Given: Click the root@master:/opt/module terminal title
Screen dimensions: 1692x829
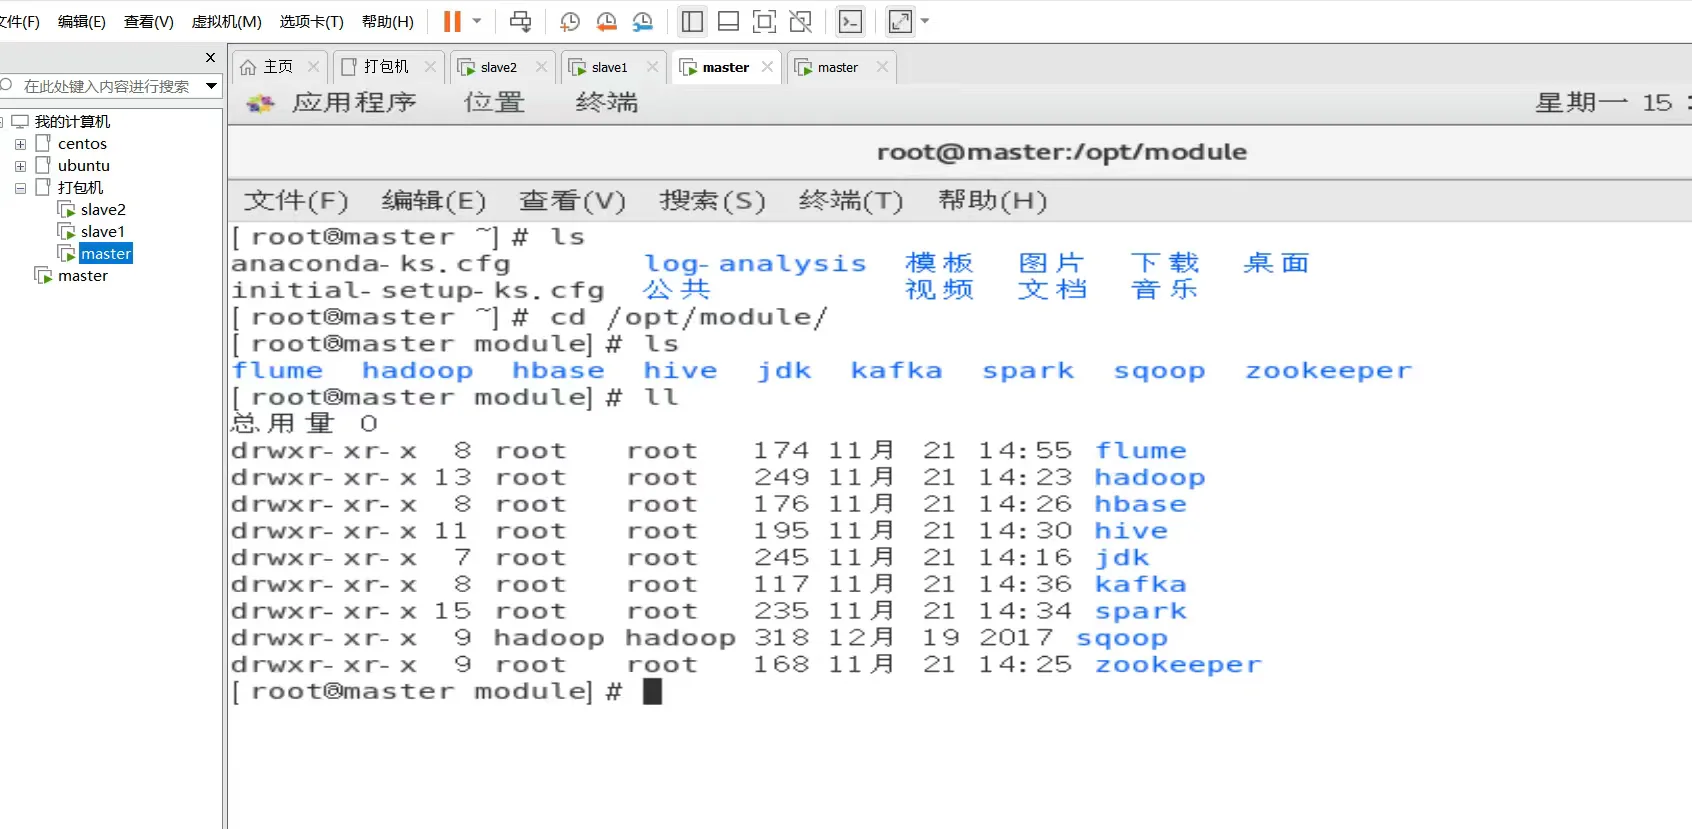Looking at the screenshot, I should click(x=1062, y=152).
